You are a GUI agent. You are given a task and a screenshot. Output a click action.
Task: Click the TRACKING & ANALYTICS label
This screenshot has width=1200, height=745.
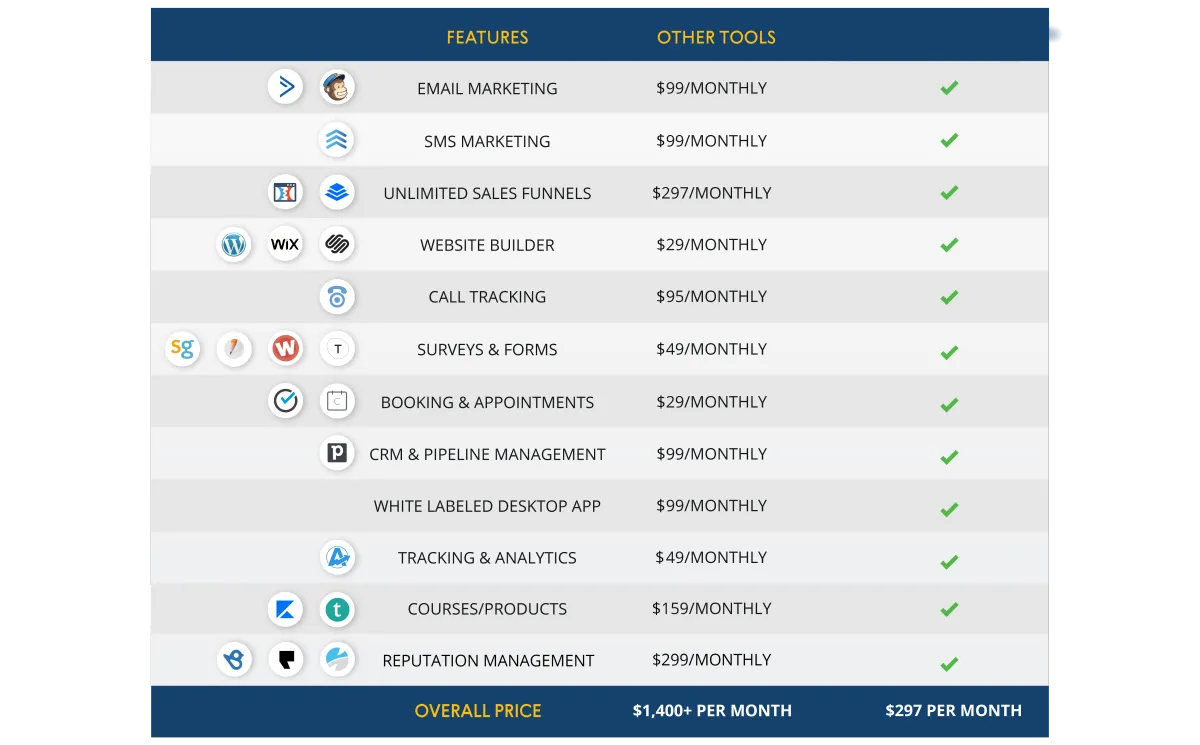click(x=487, y=558)
